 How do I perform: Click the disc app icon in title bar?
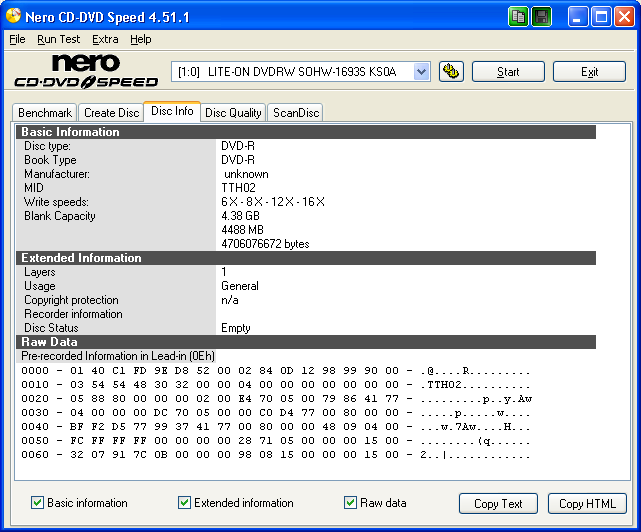click(x=14, y=16)
